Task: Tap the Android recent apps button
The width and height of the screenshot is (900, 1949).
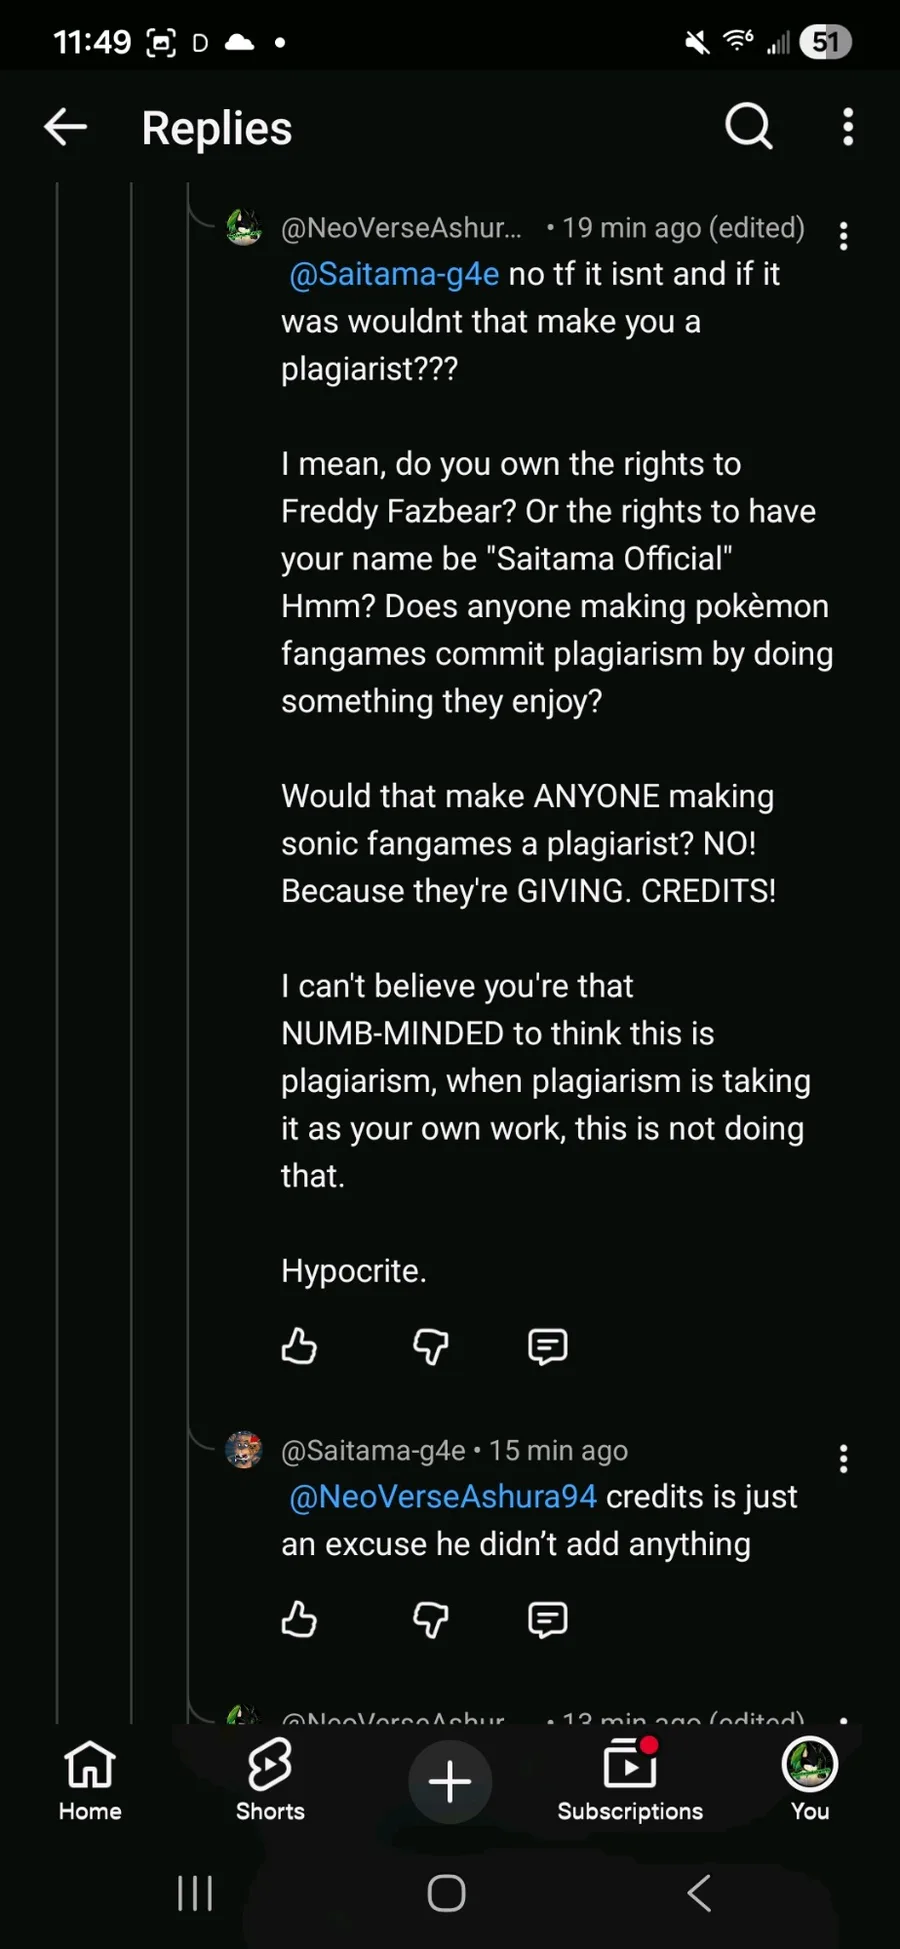Action: [x=195, y=1893]
